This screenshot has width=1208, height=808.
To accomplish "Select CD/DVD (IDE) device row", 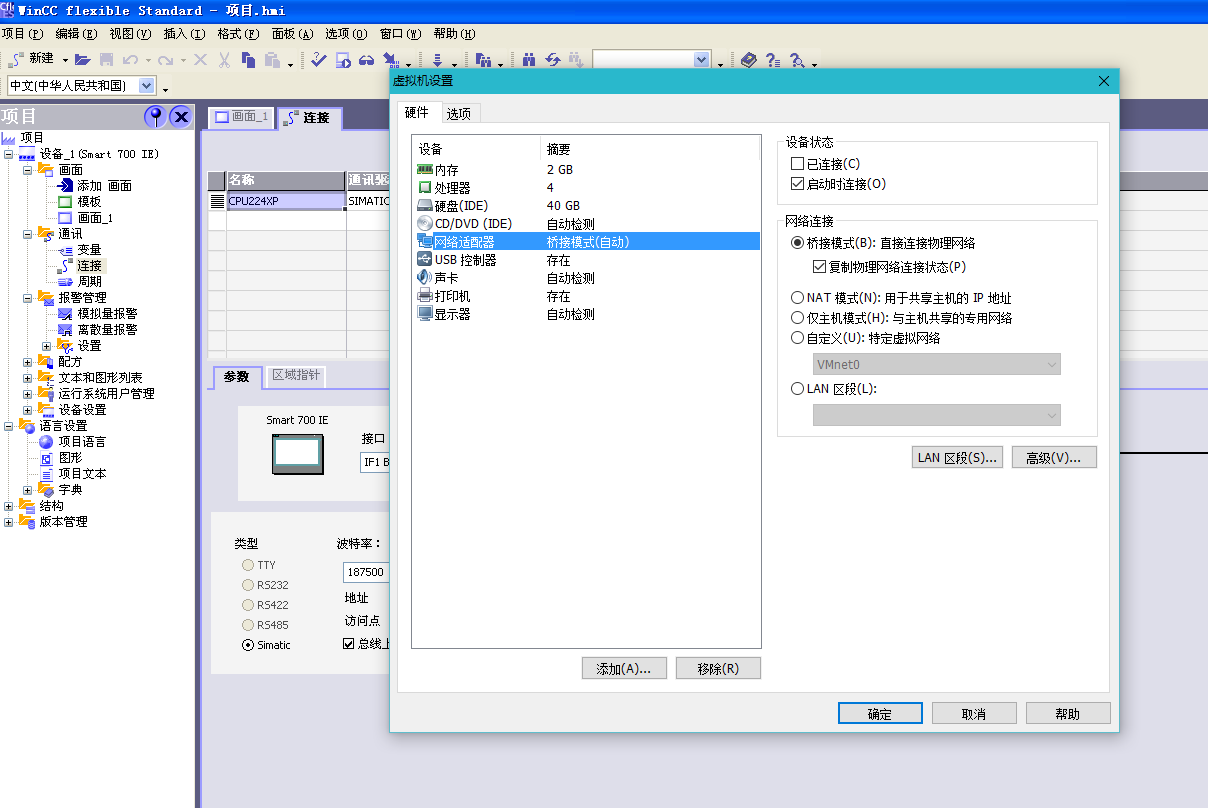I will click(586, 224).
